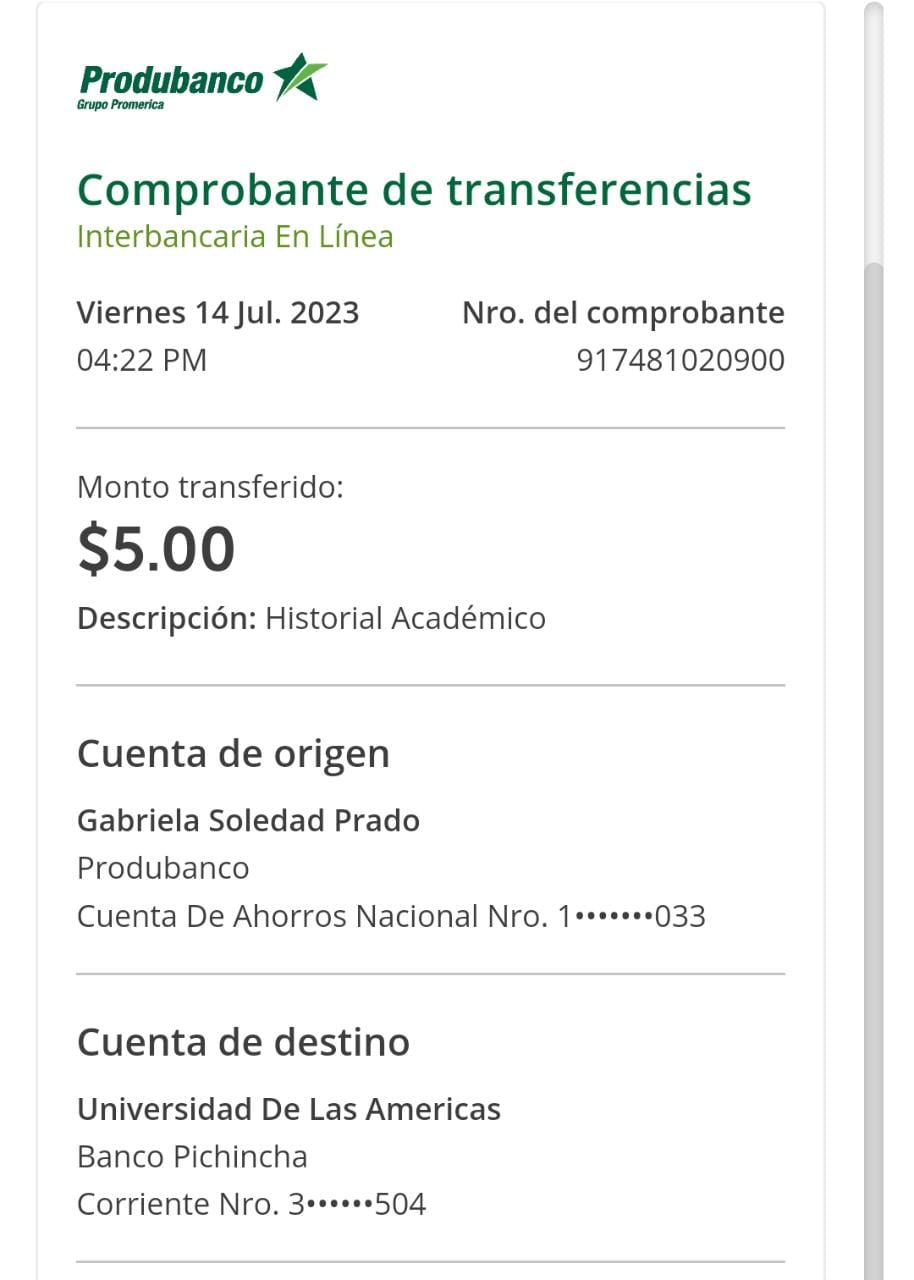The width and height of the screenshot is (914, 1280).
Task: Select the Cuenta De Ahorros Nacional number
Action: [x=391, y=916]
